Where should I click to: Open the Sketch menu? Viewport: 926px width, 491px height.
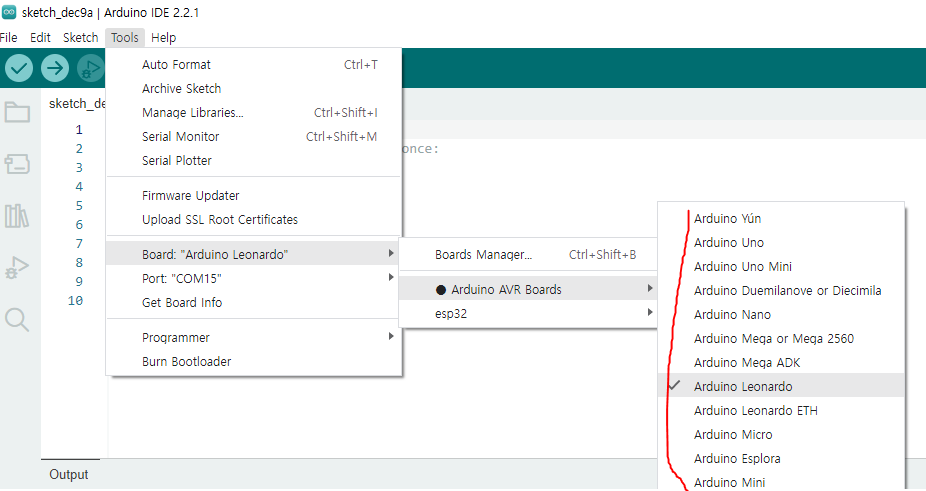point(80,38)
